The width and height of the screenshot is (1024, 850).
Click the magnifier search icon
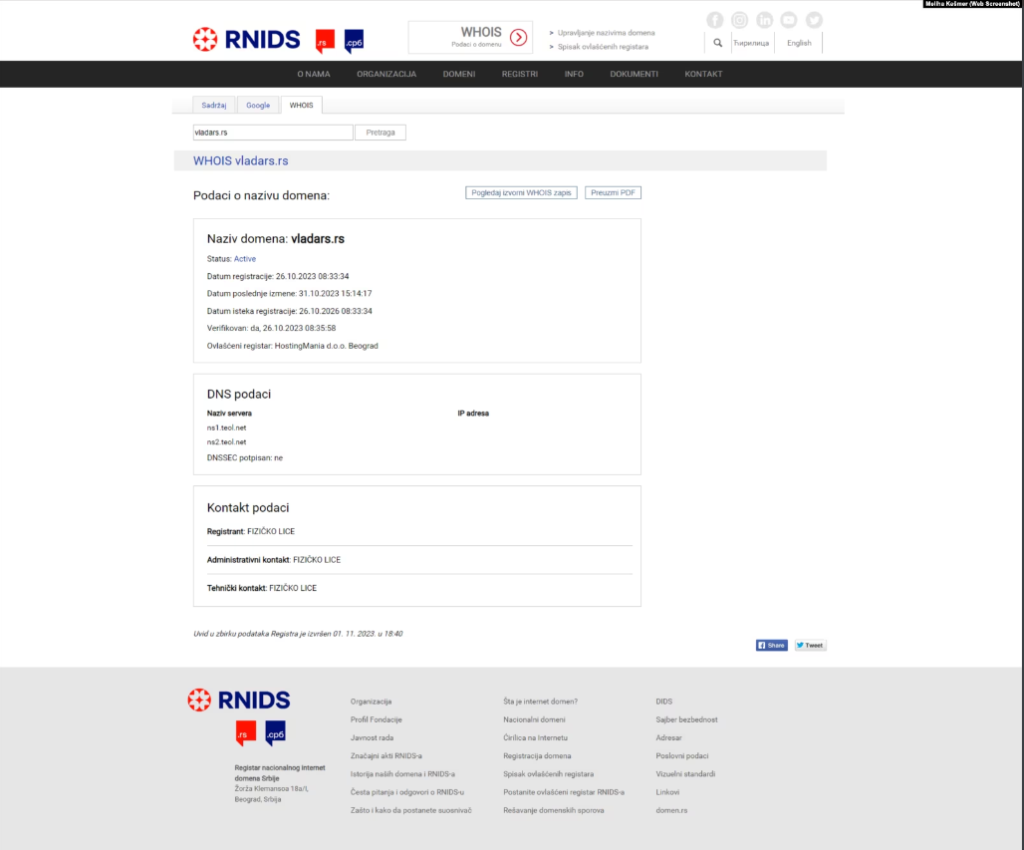717,43
